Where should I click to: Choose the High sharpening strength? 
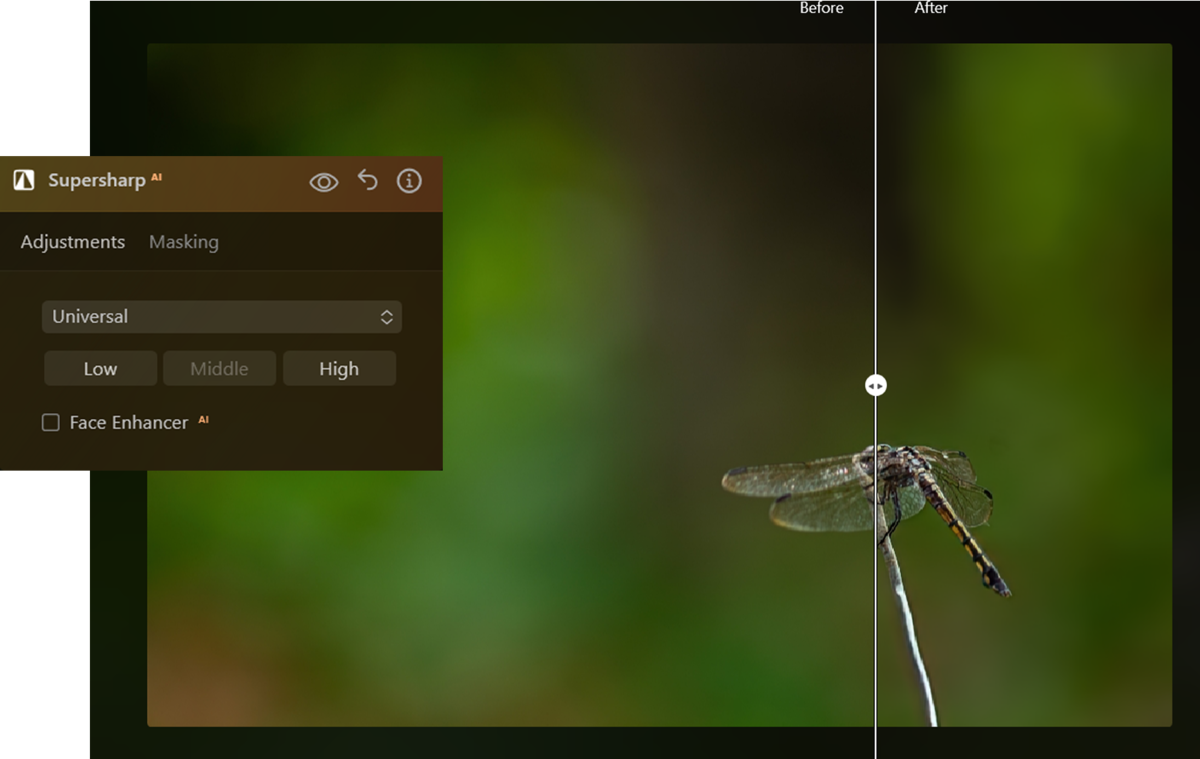[339, 368]
